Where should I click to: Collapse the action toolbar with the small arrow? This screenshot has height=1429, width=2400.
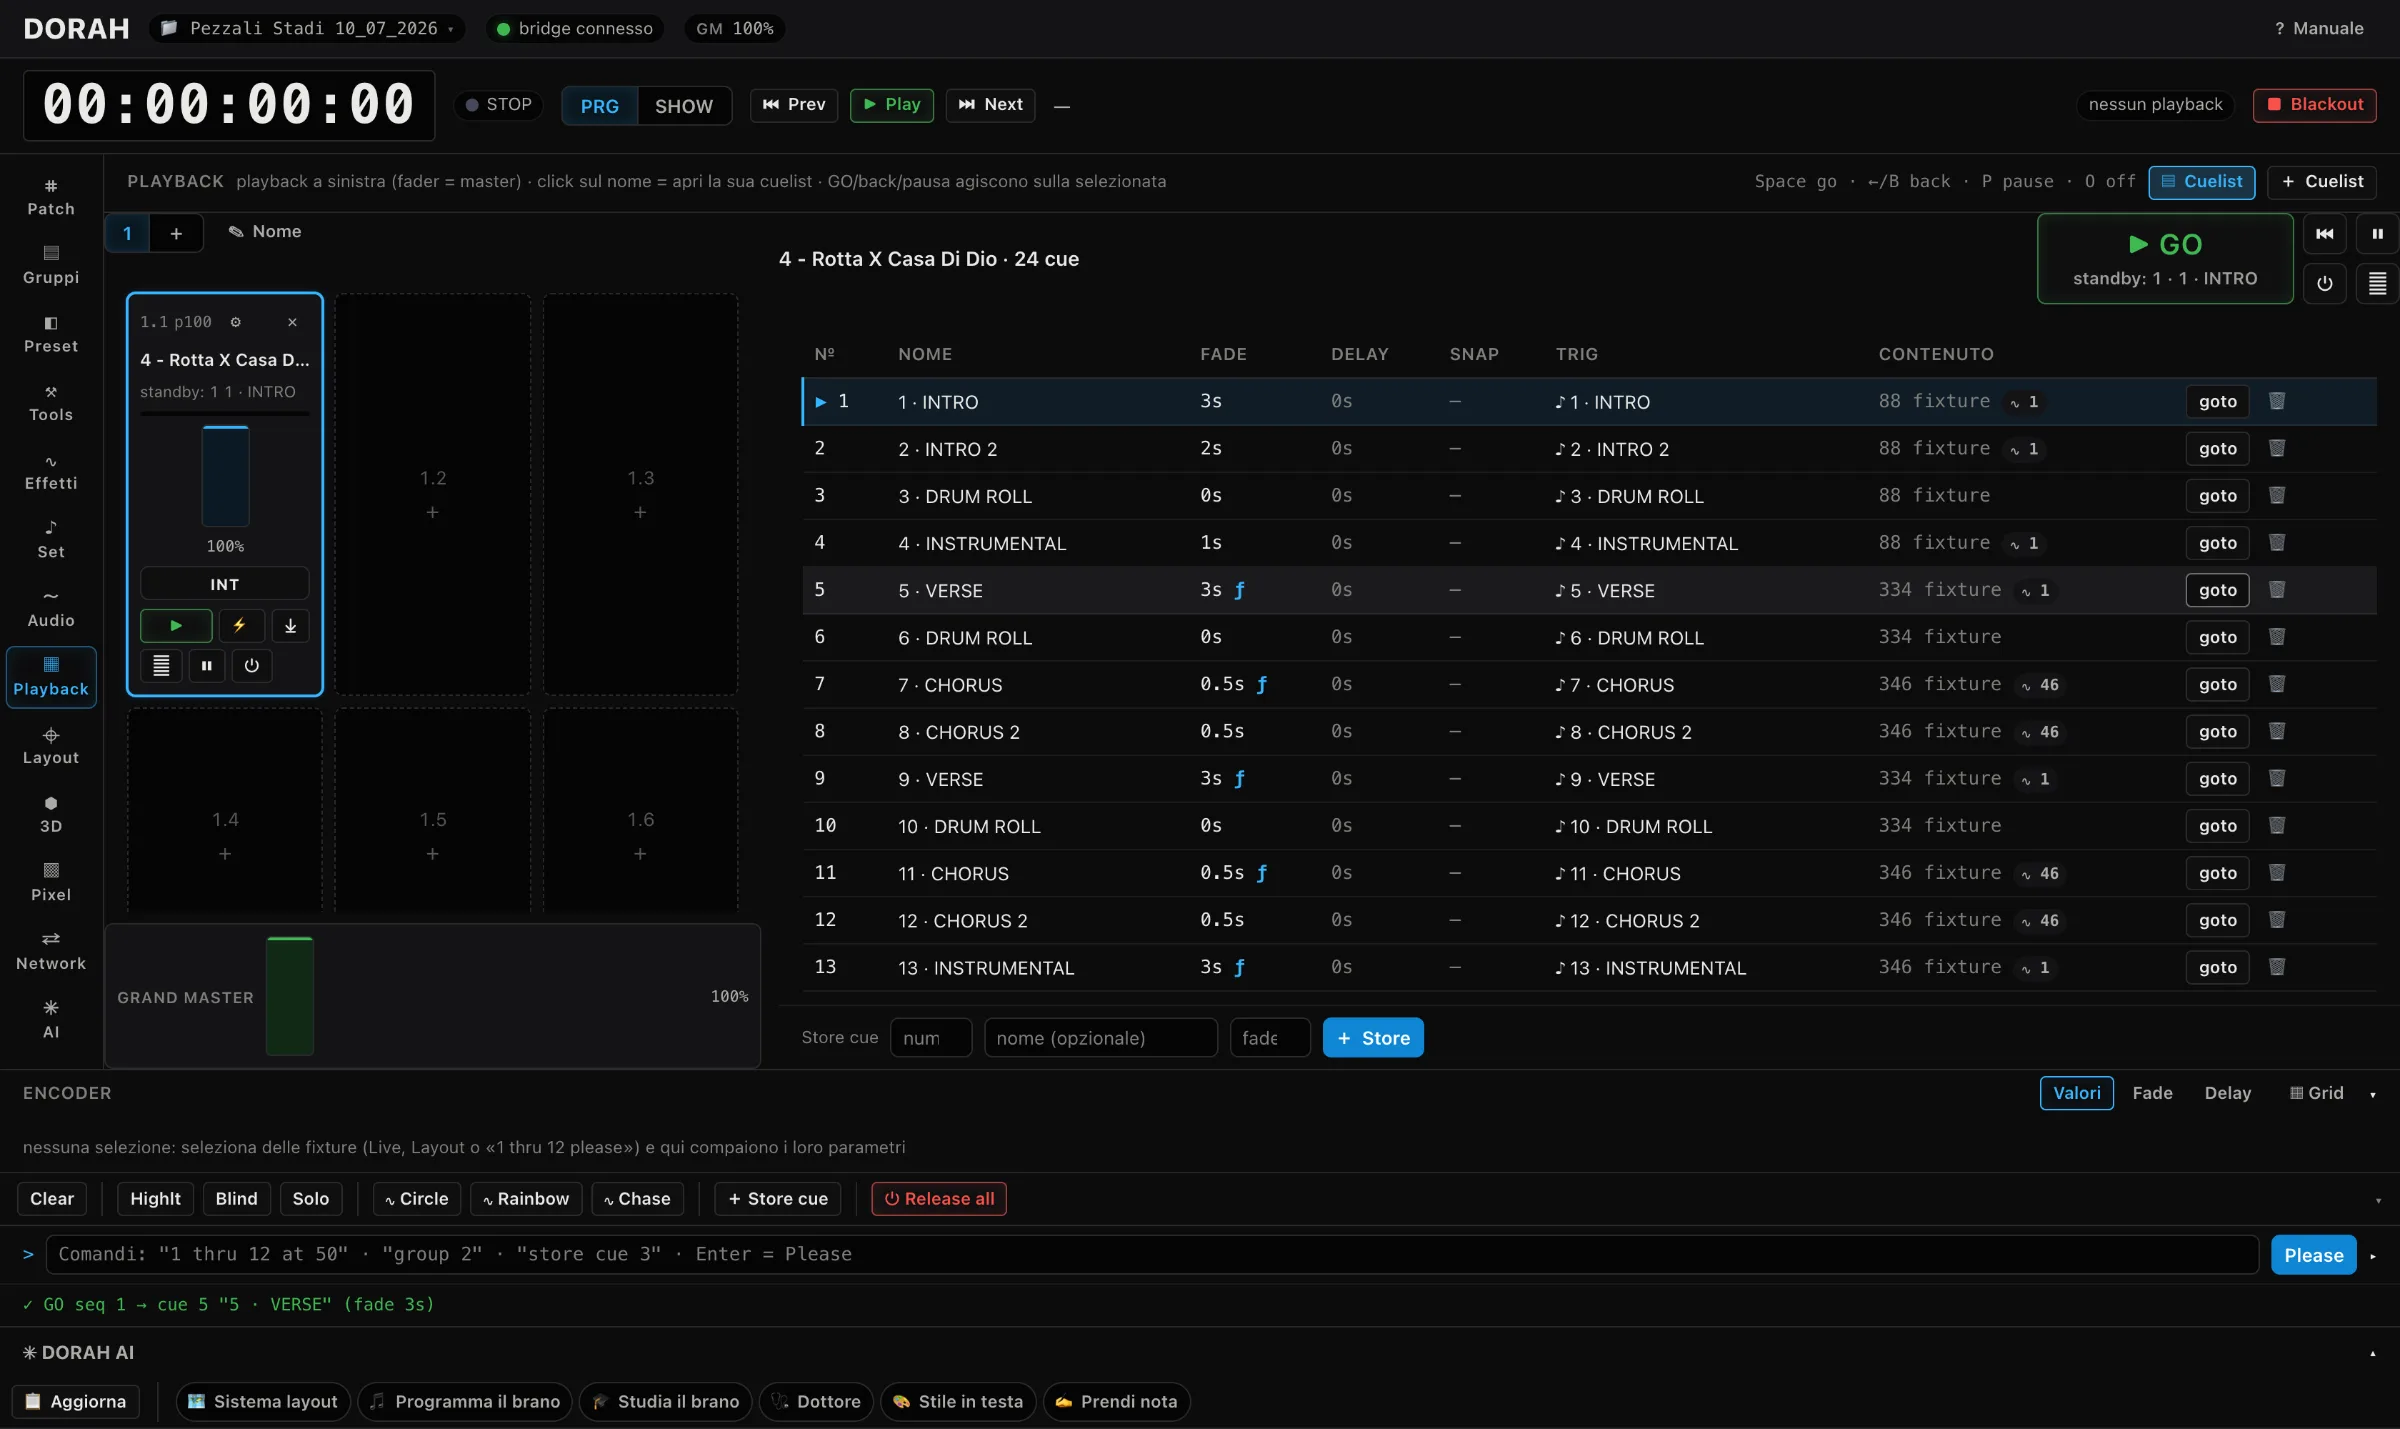(x=2378, y=1200)
